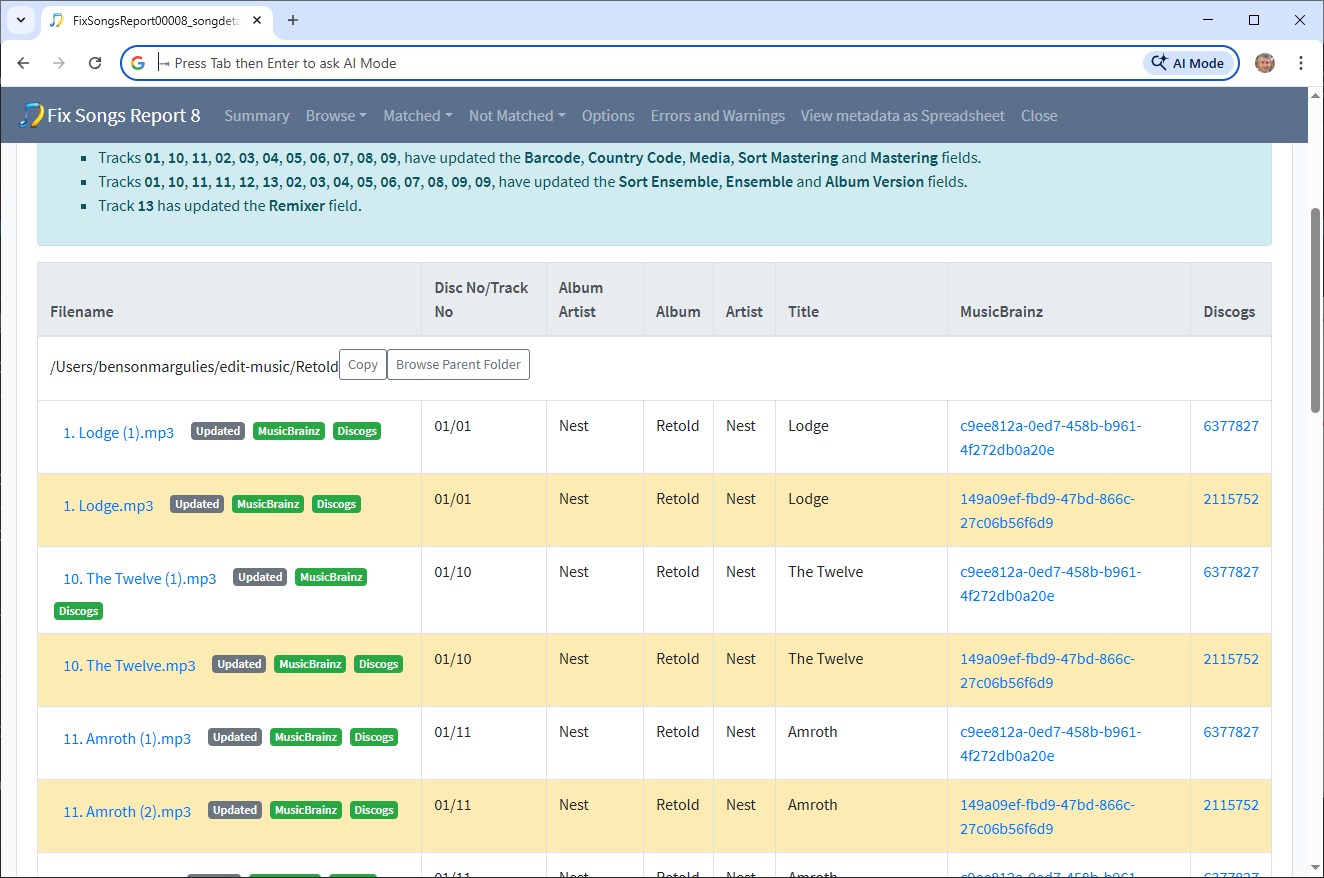
Task: Expand the Browse dropdown menu
Action: click(x=336, y=116)
